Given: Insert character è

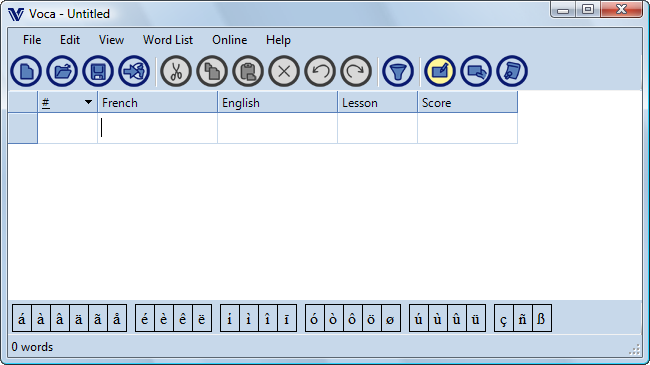Looking at the screenshot, I should pos(164,319).
